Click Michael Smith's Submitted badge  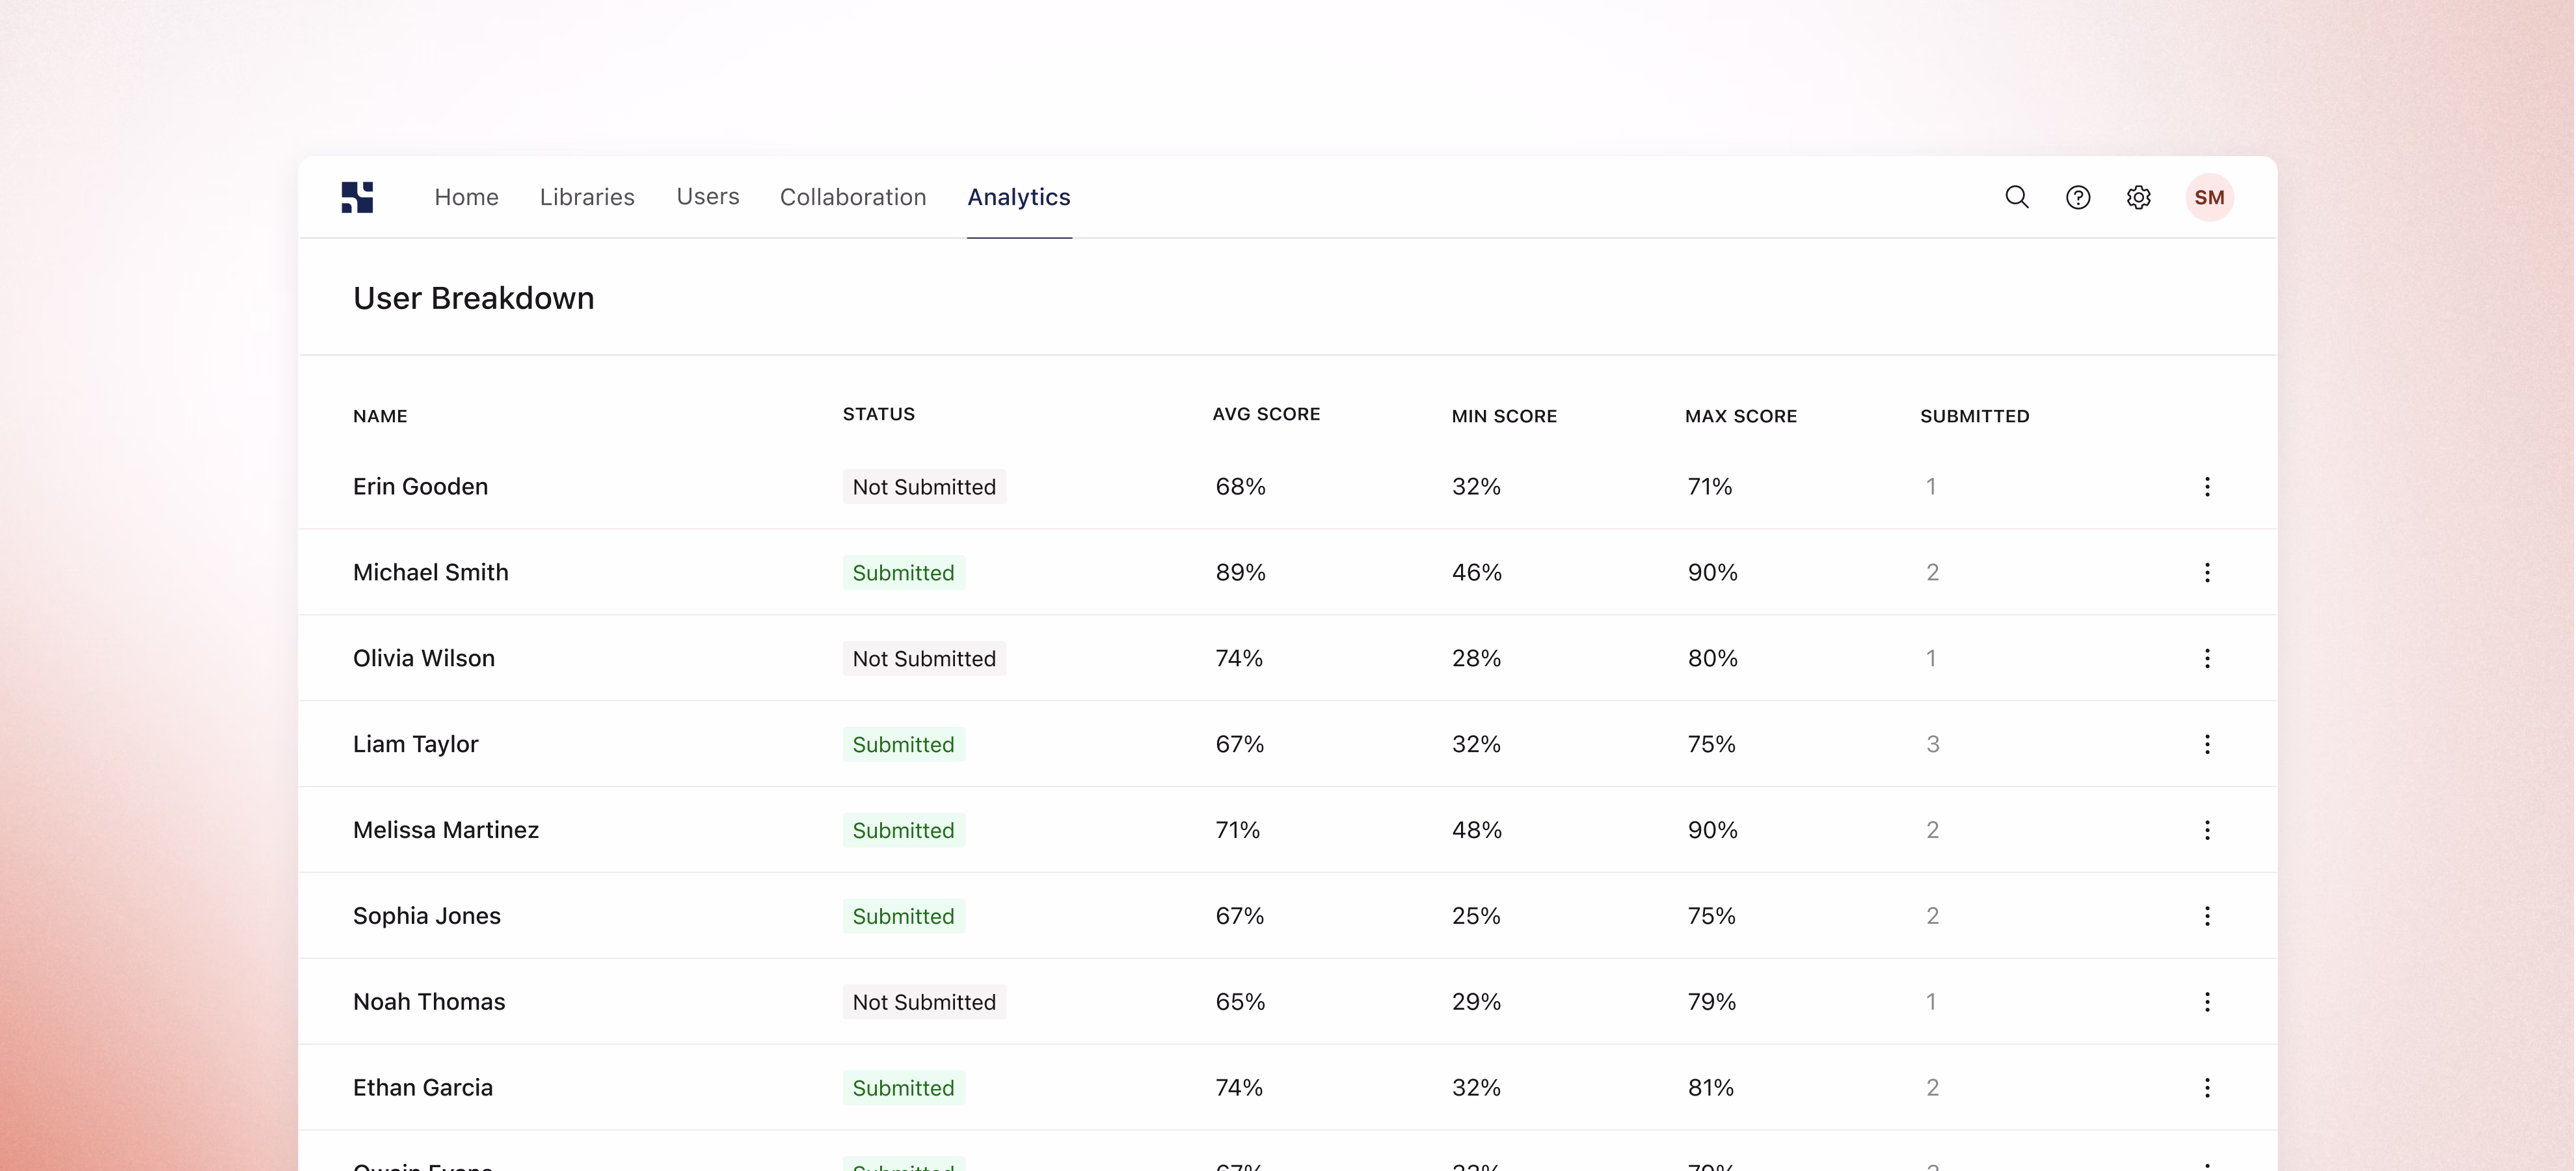tap(903, 573)
